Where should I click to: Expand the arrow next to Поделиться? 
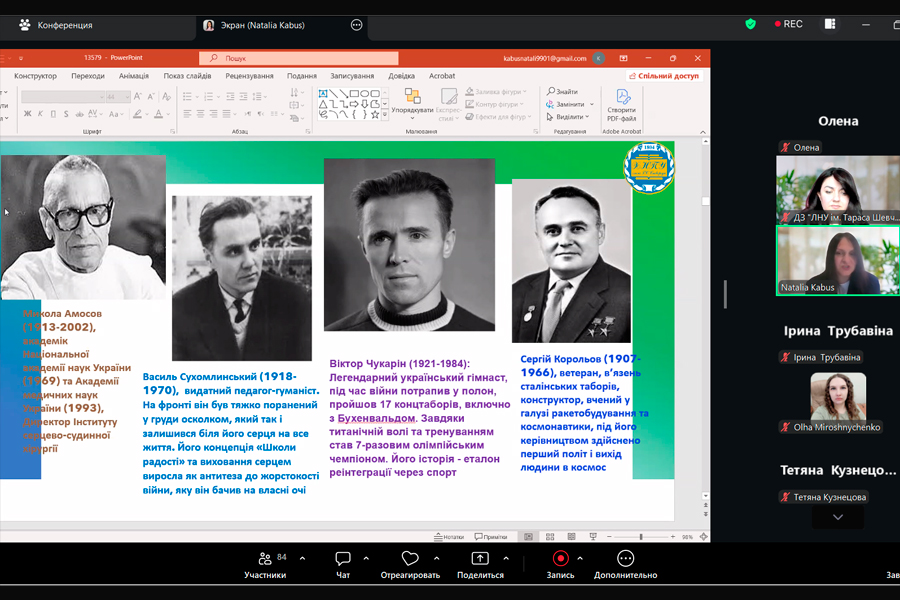pyautogui.click(x=506, y=558)
